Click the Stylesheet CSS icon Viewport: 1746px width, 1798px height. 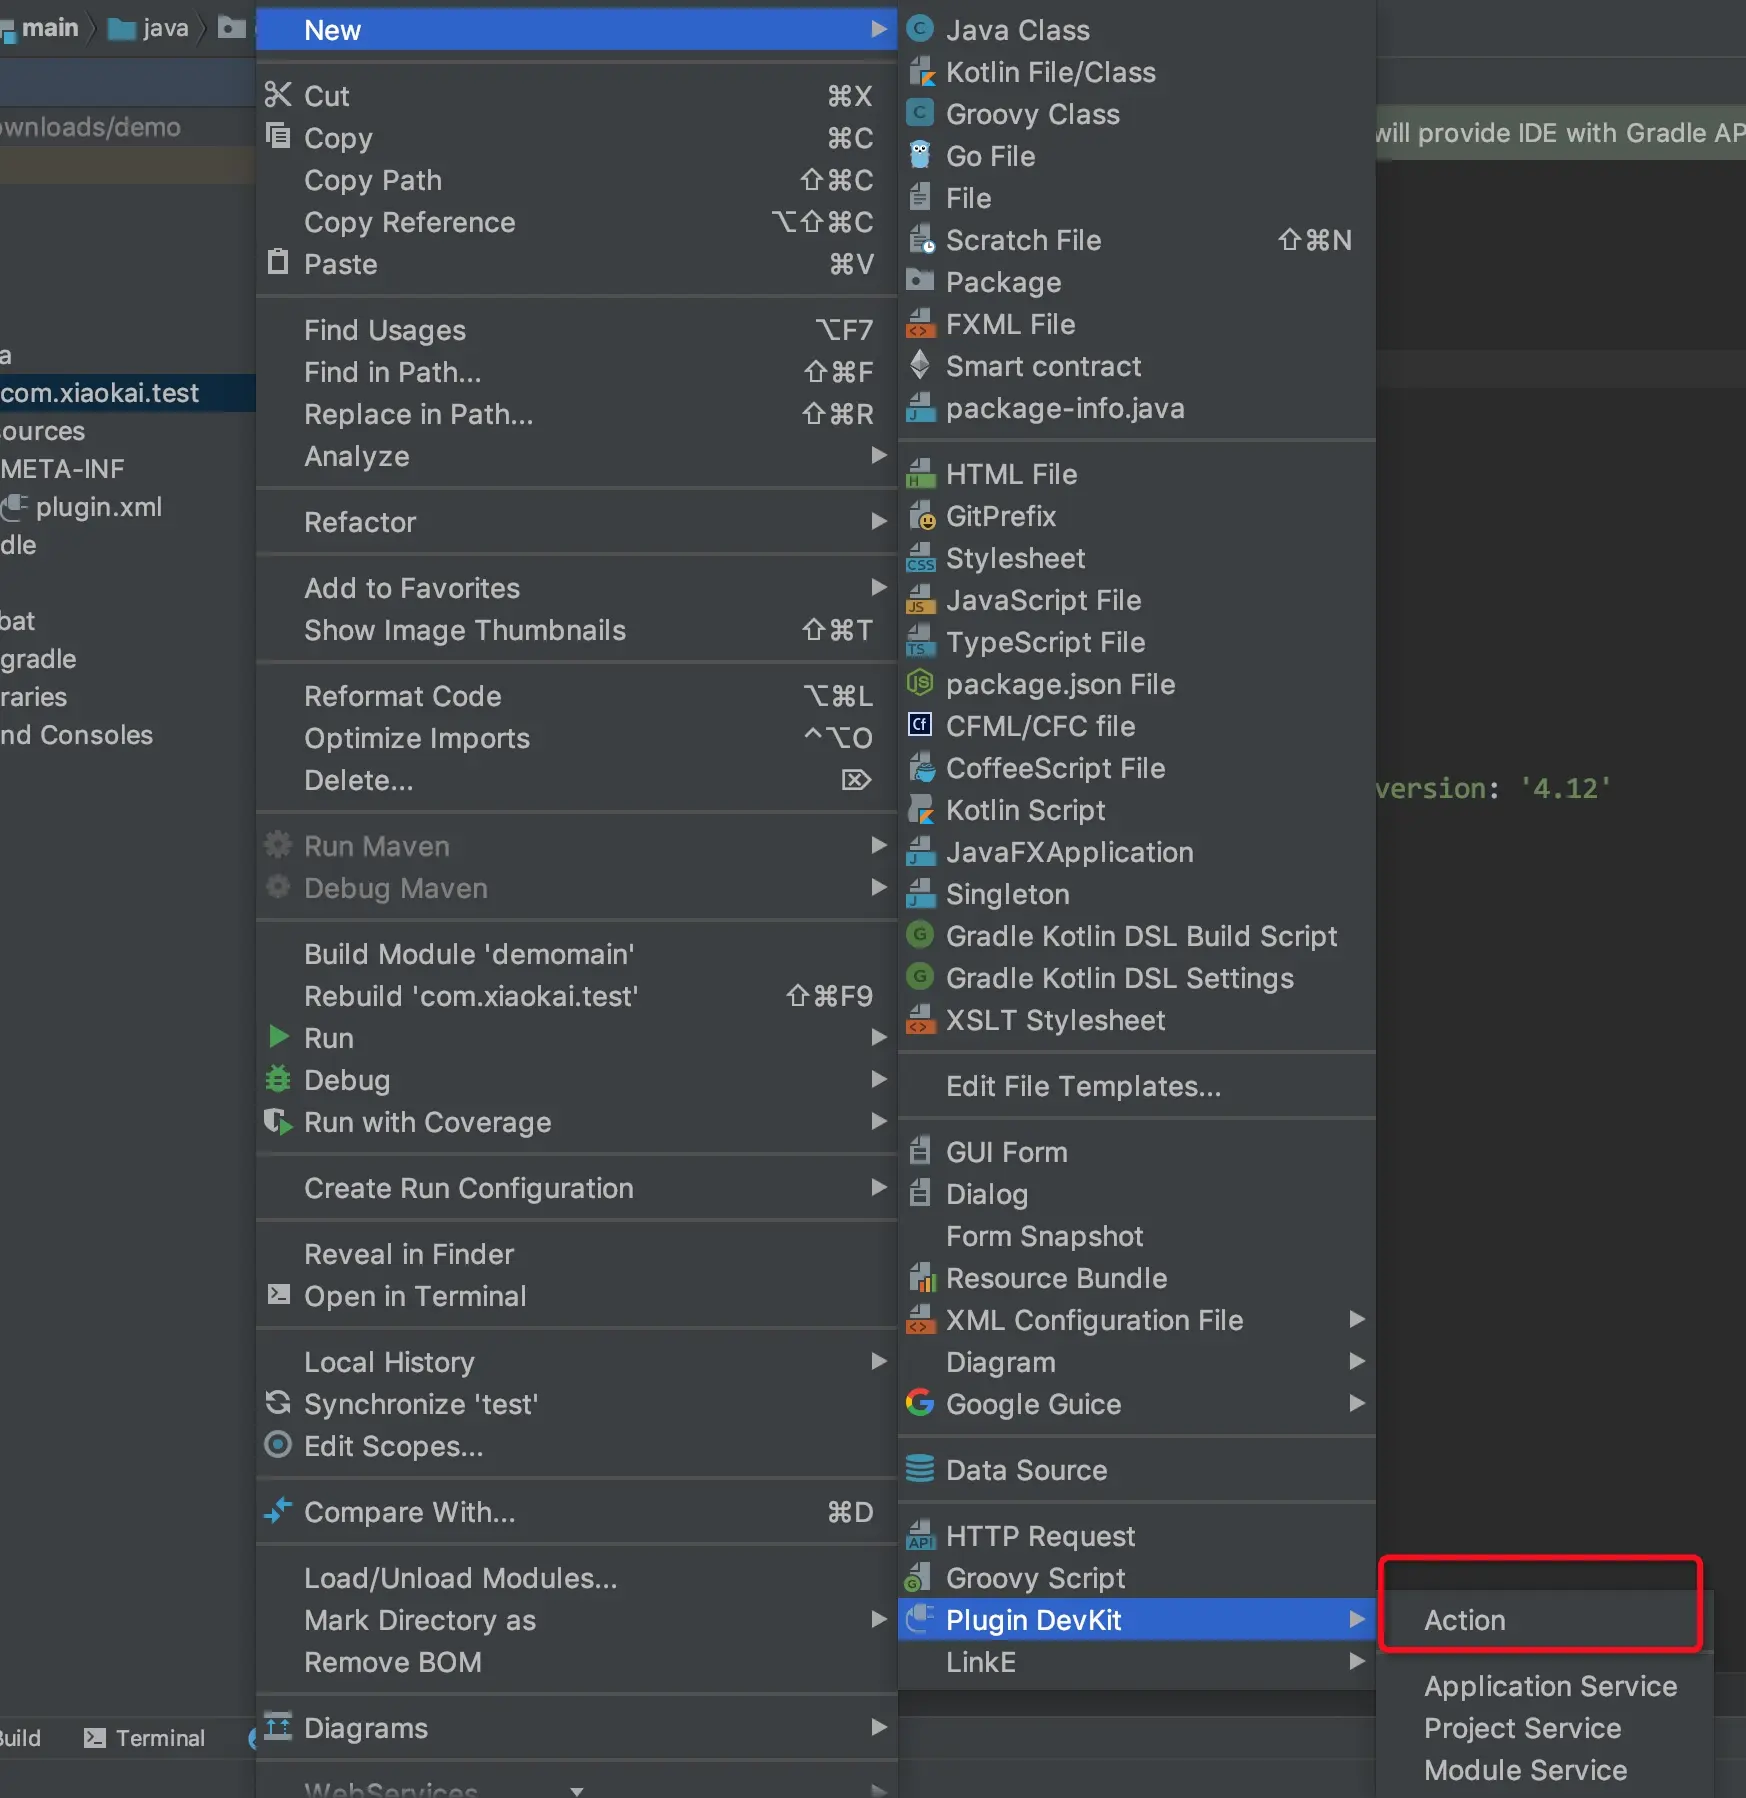click(x=920, y=558)
